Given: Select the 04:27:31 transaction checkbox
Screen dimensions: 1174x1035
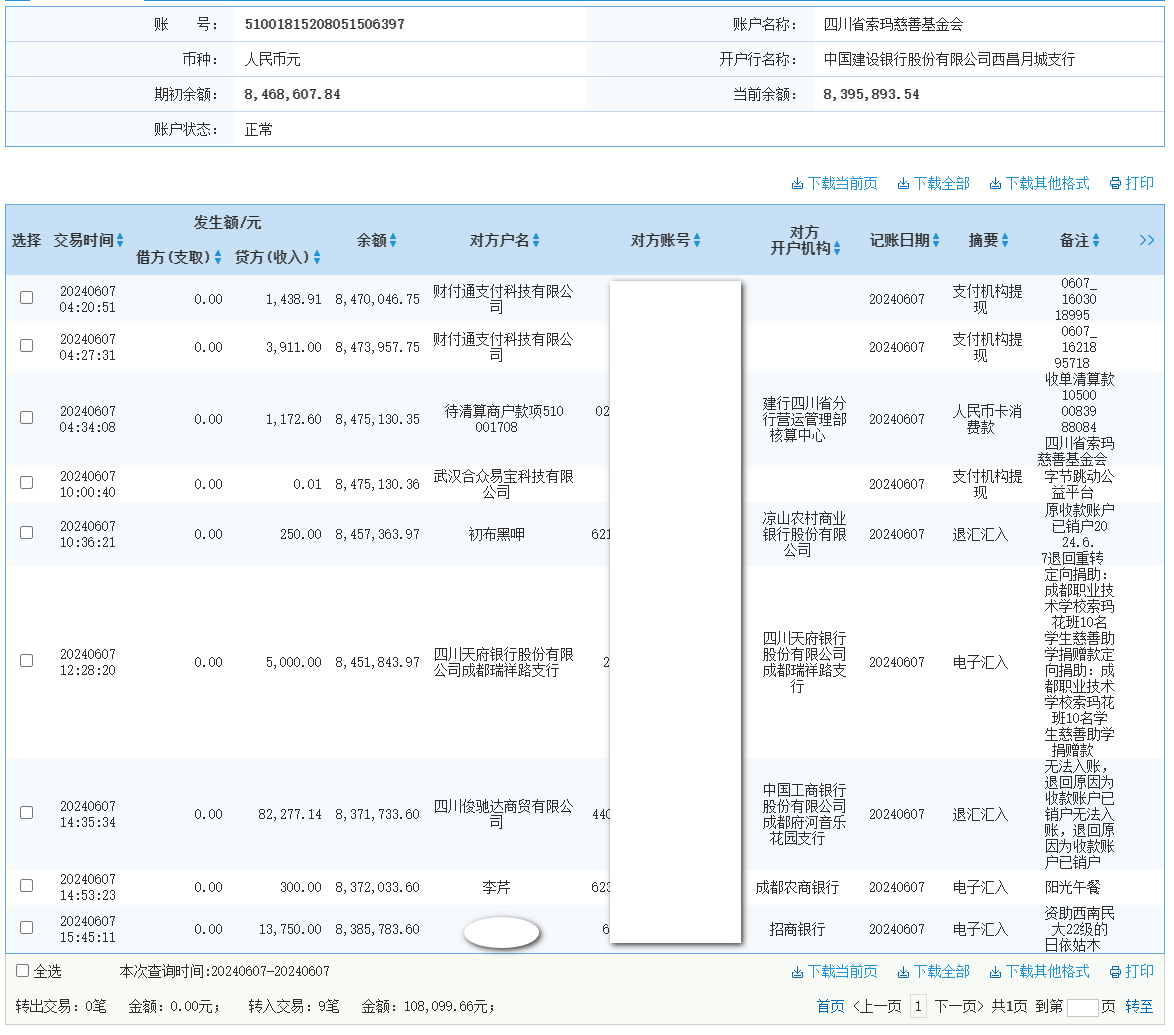Looking at the screenshot, I should tap(26, 345).
